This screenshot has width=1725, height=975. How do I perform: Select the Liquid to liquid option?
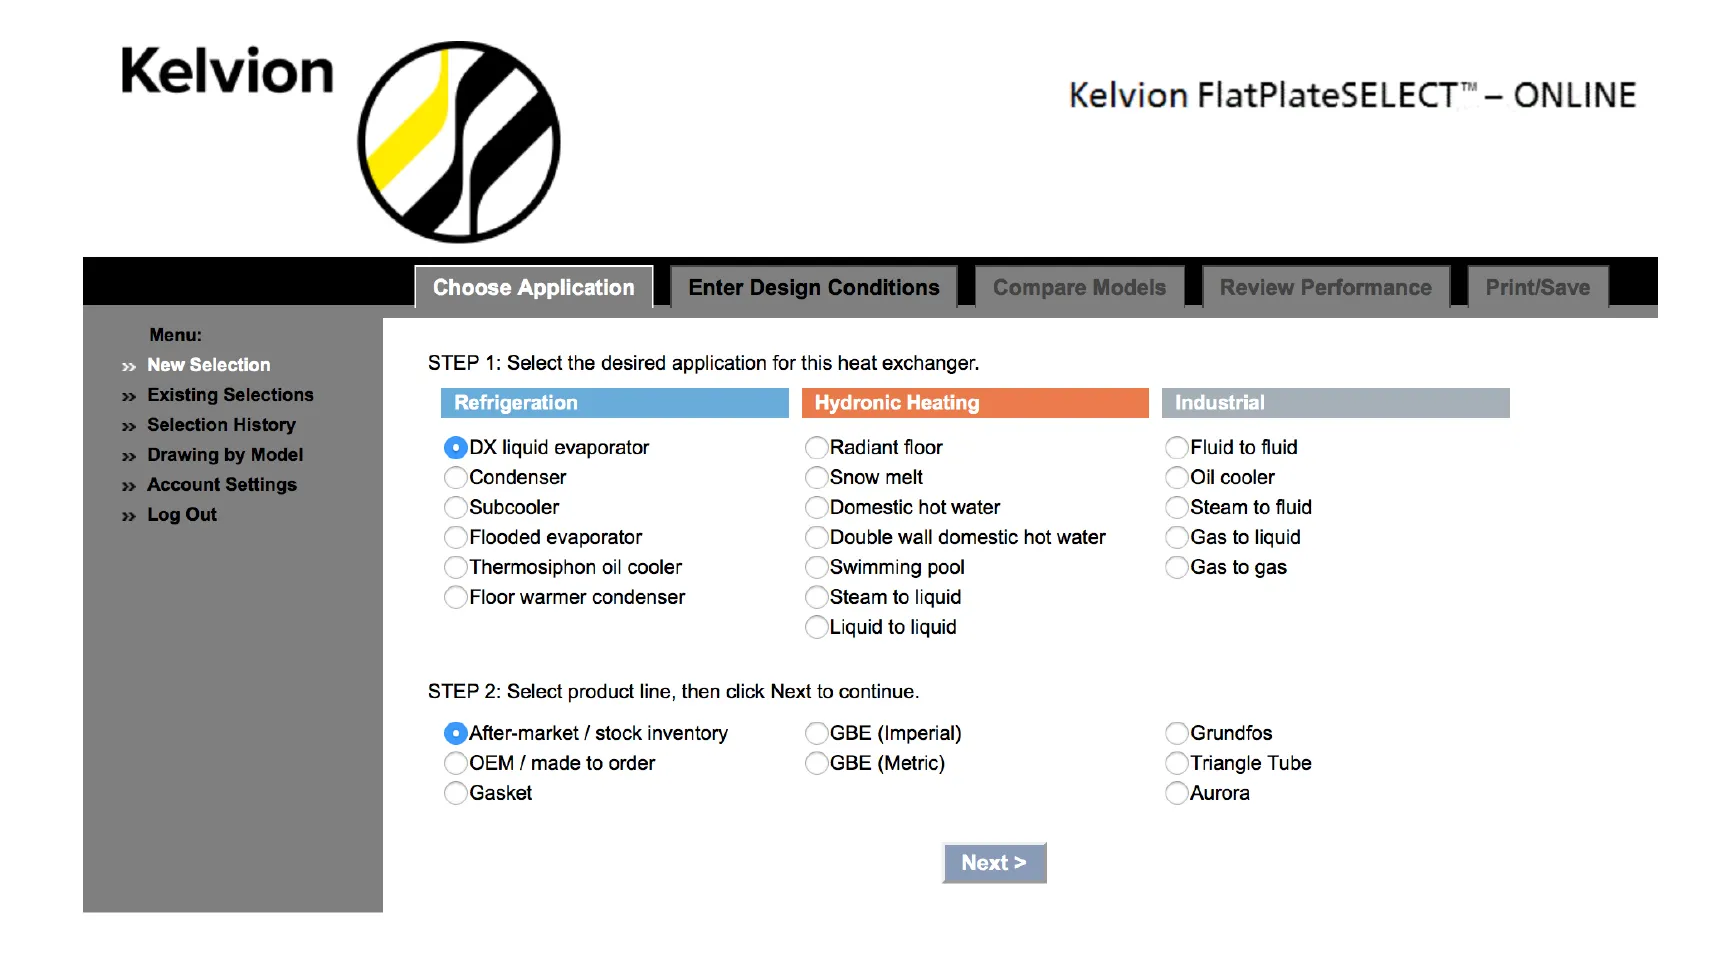point(816,627)
